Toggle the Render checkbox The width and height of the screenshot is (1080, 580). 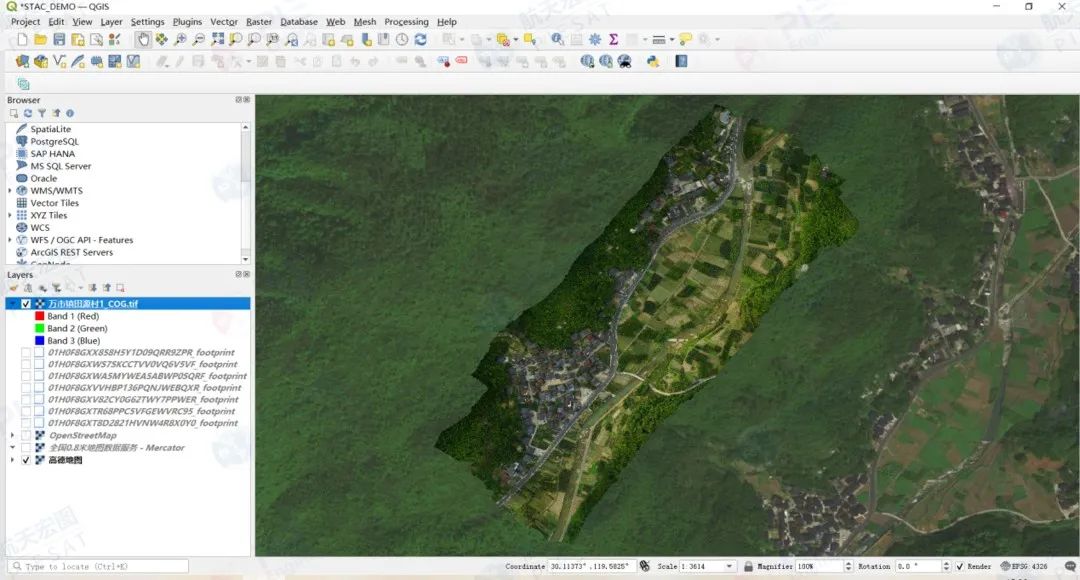pos(959,566)
